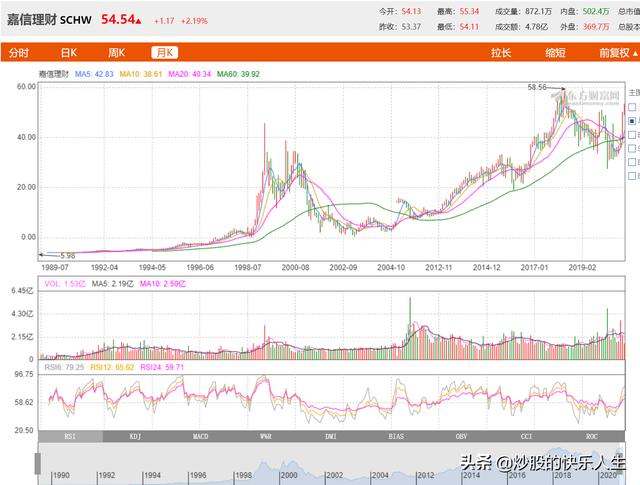Click the MA5: 42.83 legend label

point(94,74)
